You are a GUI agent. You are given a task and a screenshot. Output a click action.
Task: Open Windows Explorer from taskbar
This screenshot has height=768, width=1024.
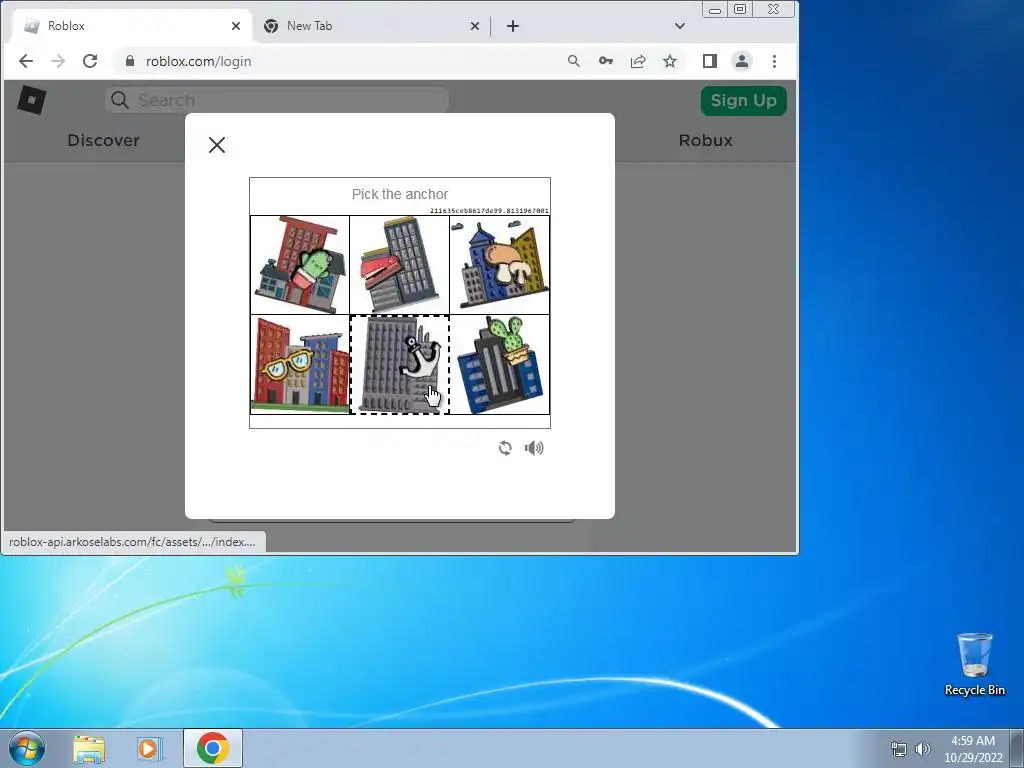[89, 748]
